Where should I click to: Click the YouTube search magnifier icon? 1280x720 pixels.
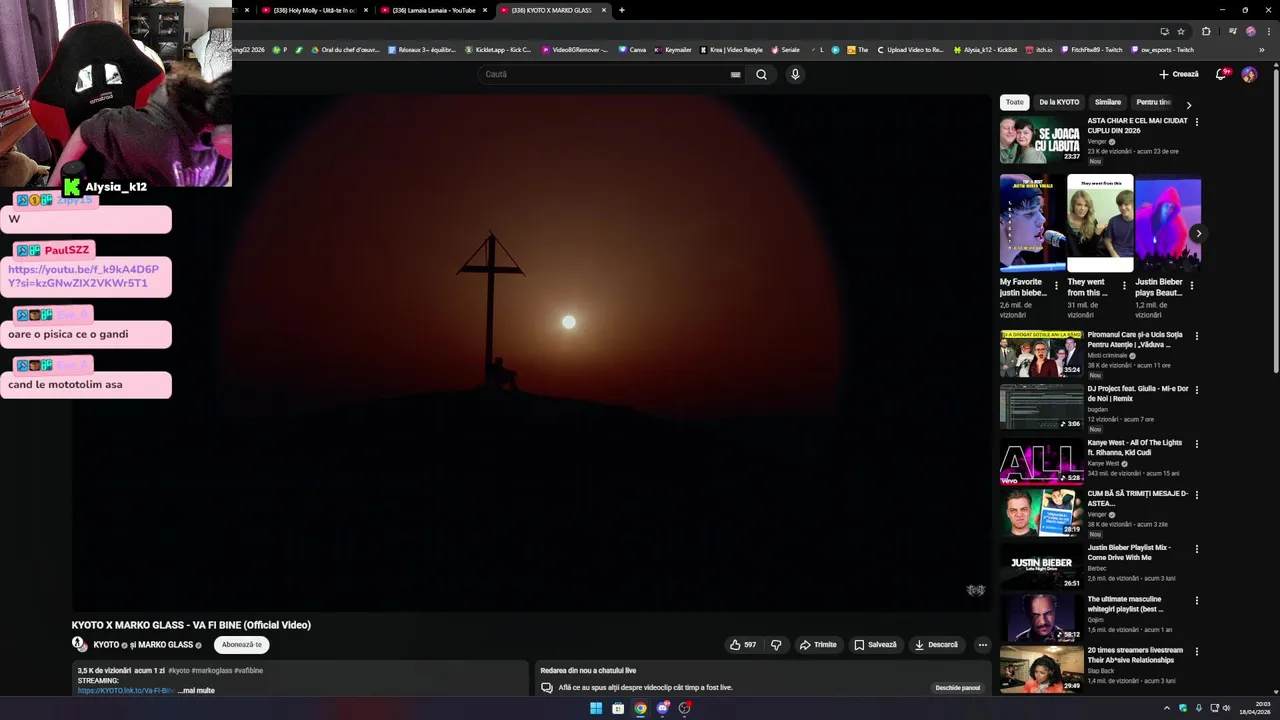pos(761,74)
